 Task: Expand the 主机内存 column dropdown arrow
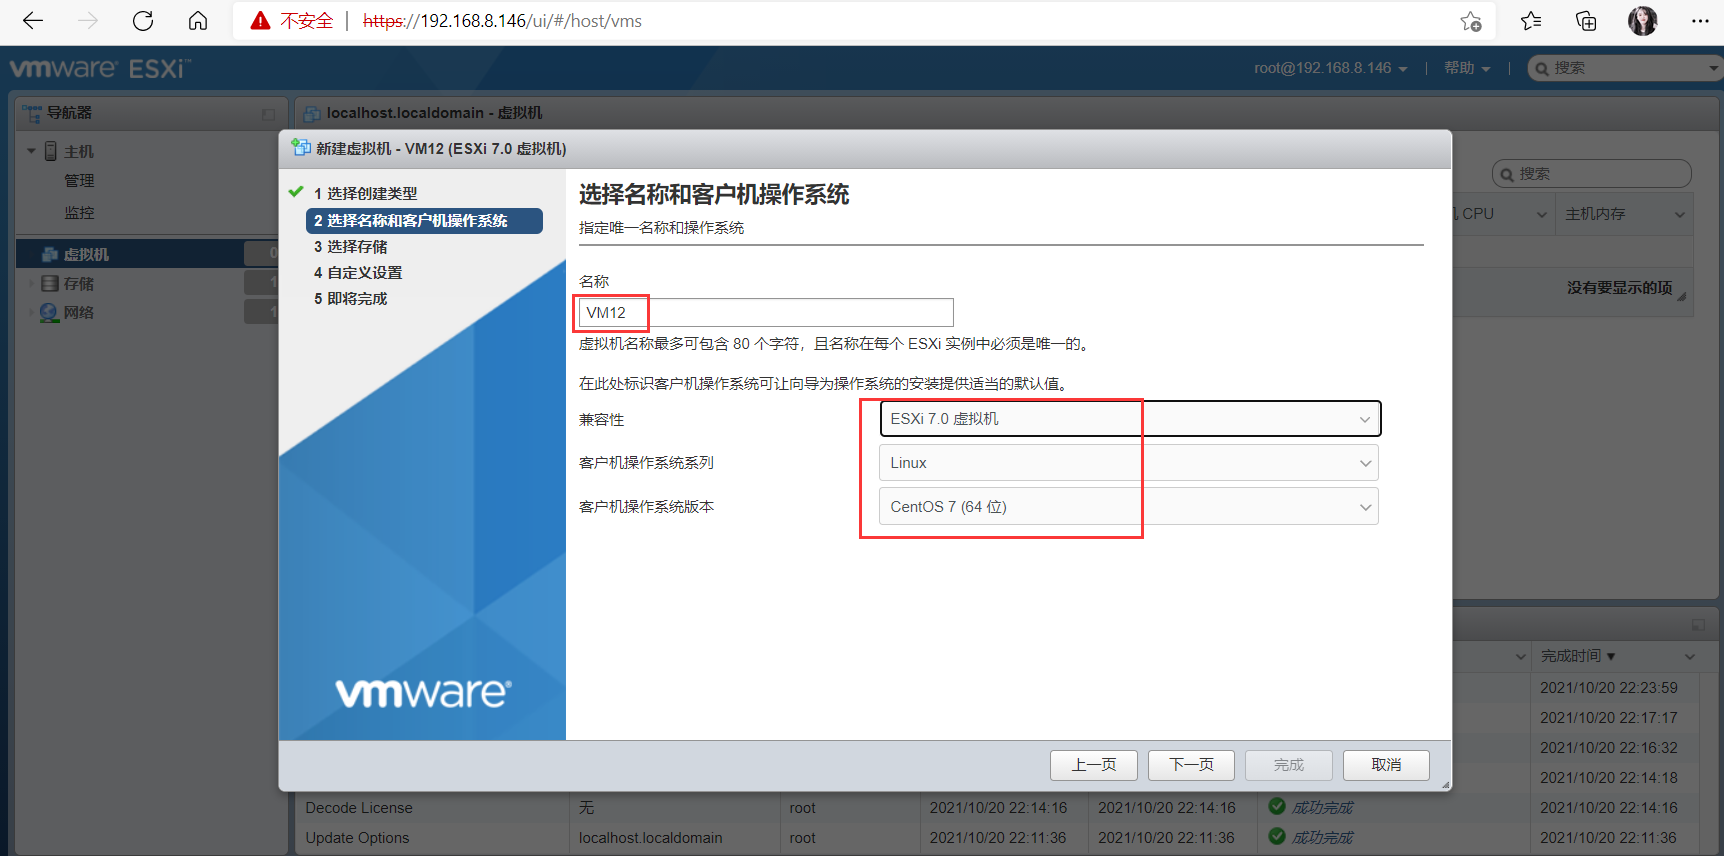[x=1680, y=214]
